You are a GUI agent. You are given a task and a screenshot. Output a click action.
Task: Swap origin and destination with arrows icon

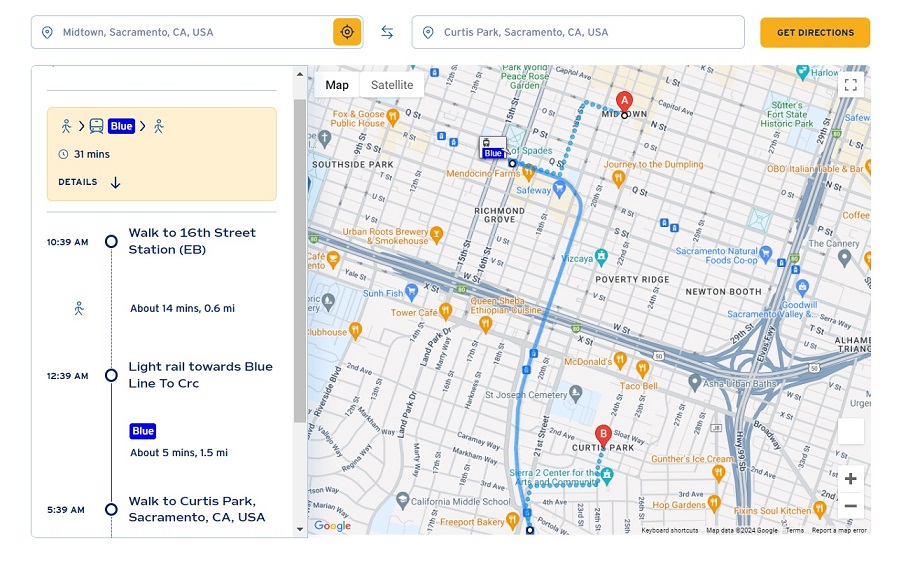click(x=387, y=32)
